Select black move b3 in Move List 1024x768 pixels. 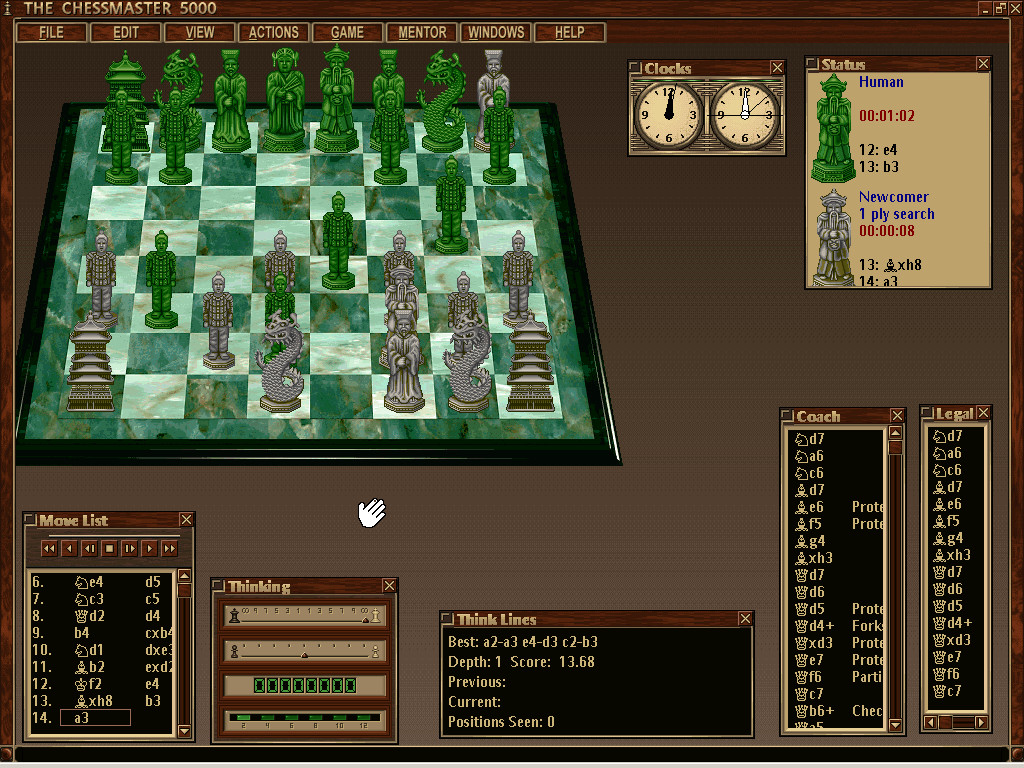click(x=153, y=701)
